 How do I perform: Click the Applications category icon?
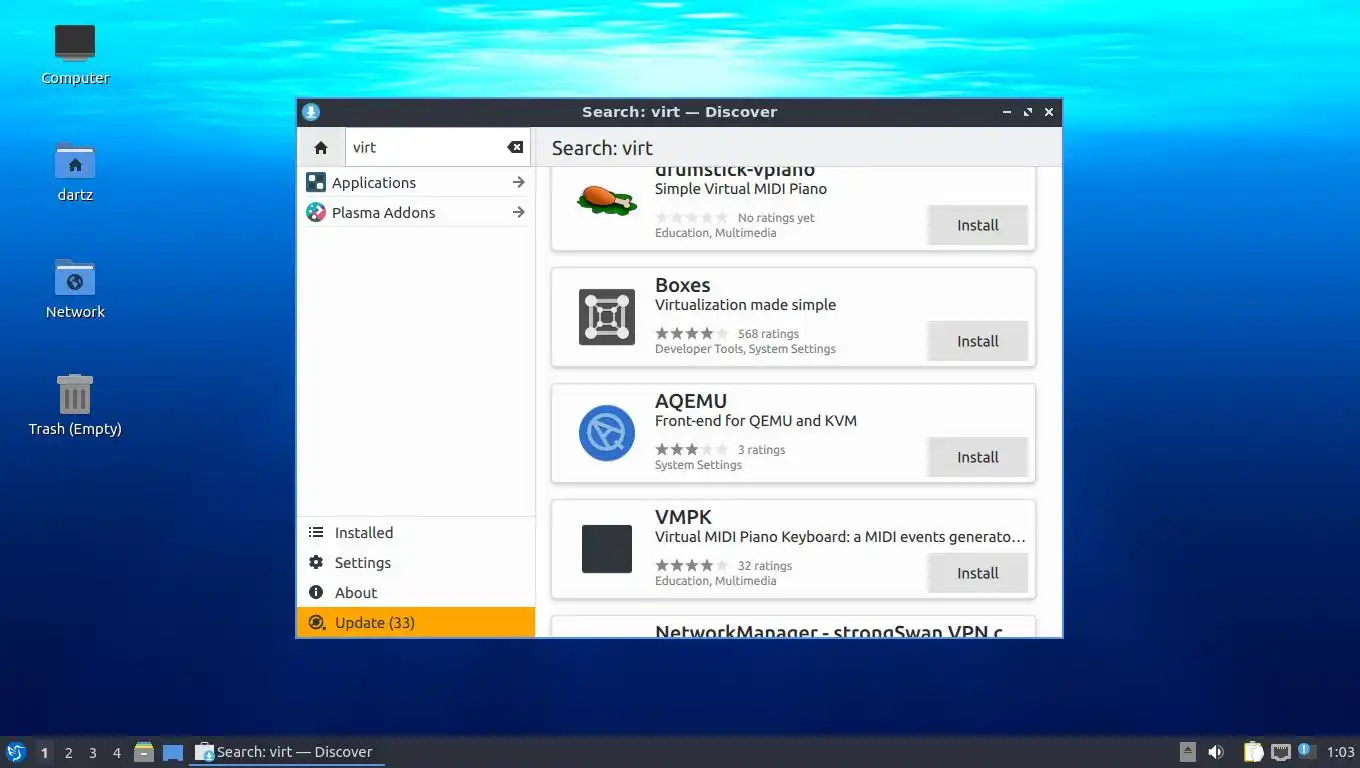(x=316, y=182)
